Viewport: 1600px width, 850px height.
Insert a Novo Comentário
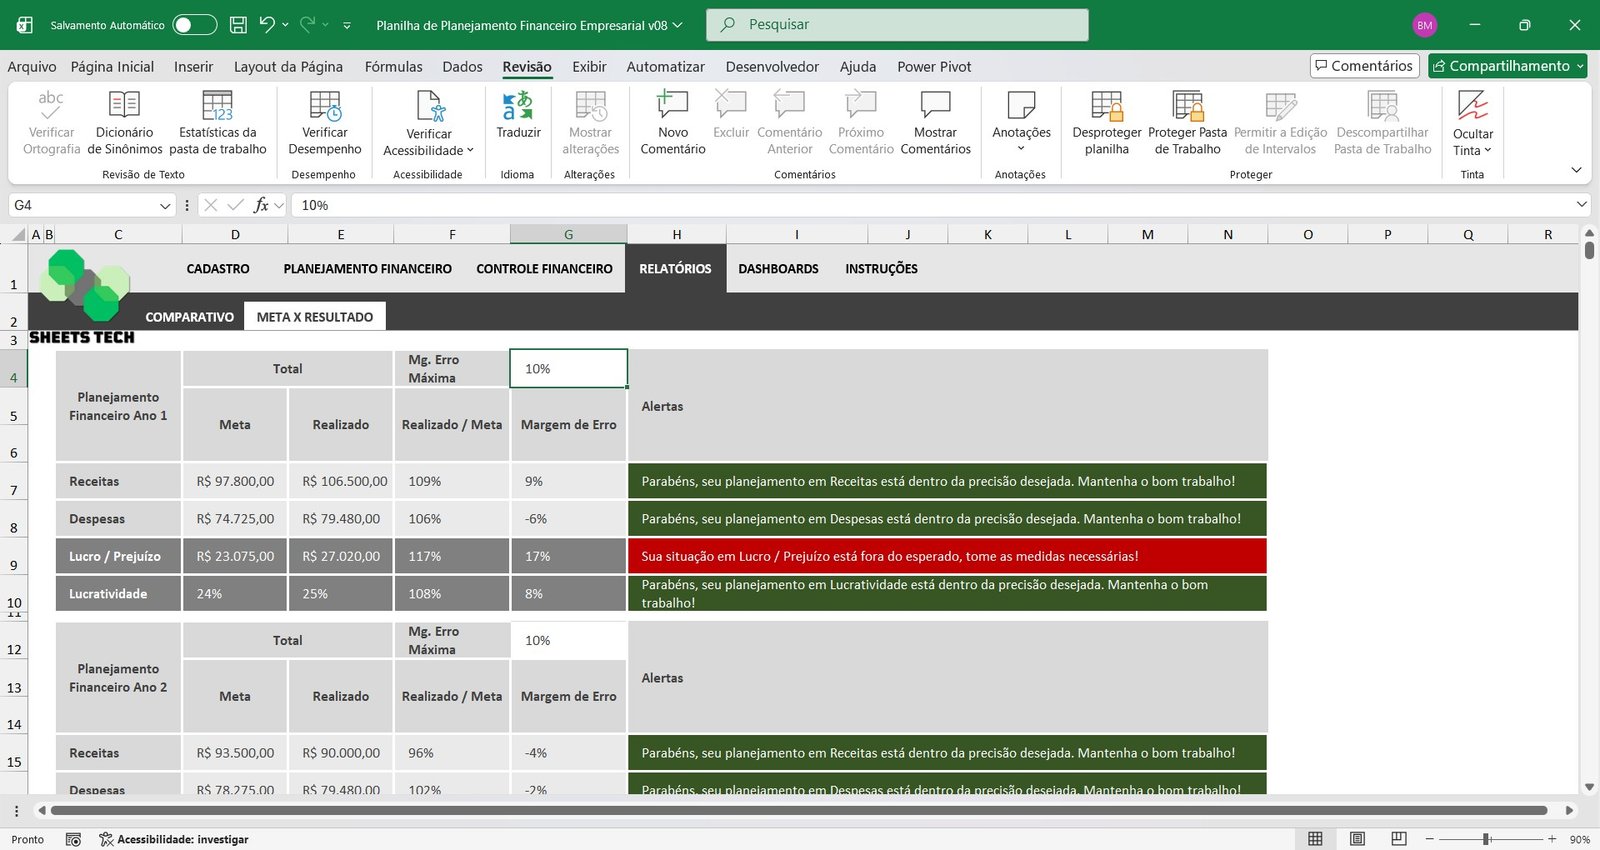coord(672,122)
